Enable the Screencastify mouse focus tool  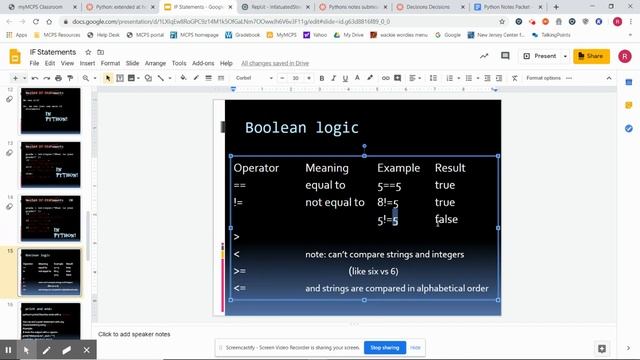pyautogui.click(x=27, y=350)
